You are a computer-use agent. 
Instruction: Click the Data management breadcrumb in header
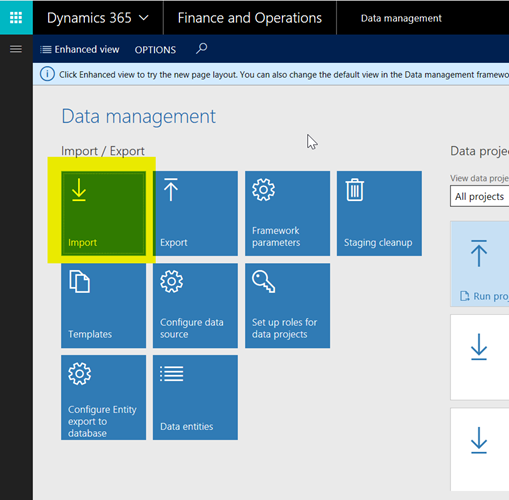point(401,18)
